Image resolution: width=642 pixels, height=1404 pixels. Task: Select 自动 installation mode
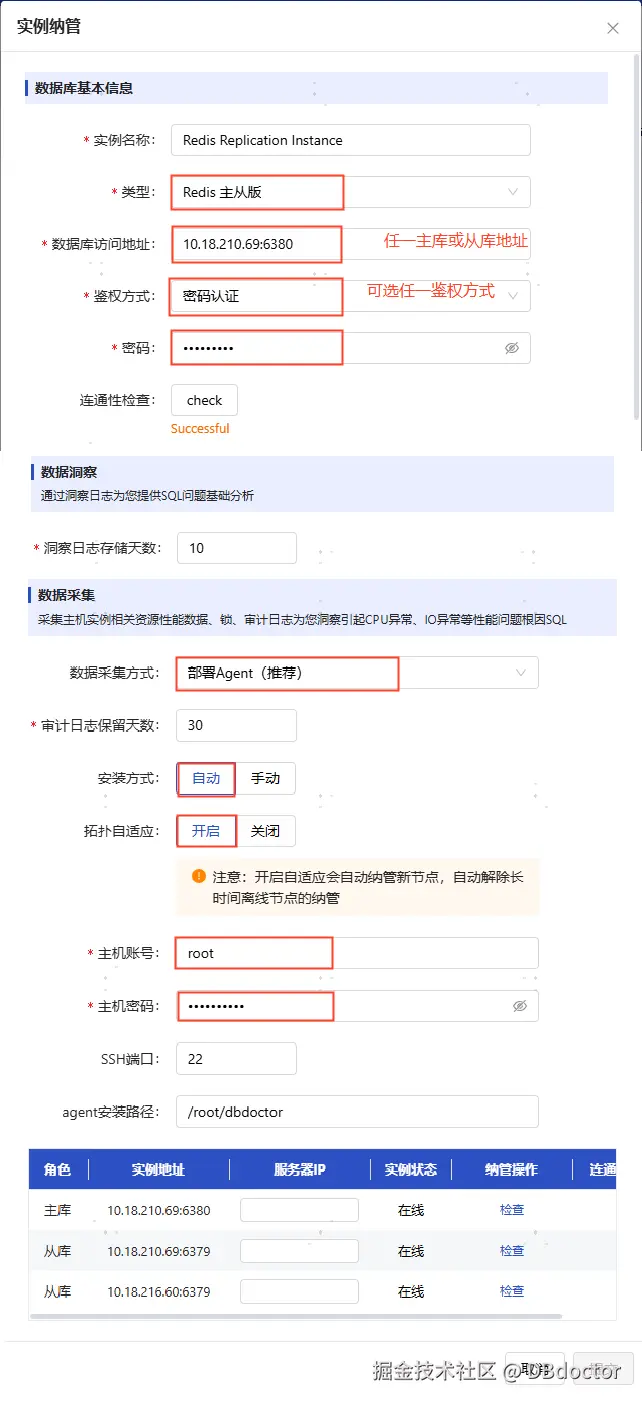[x=206, y=778]
